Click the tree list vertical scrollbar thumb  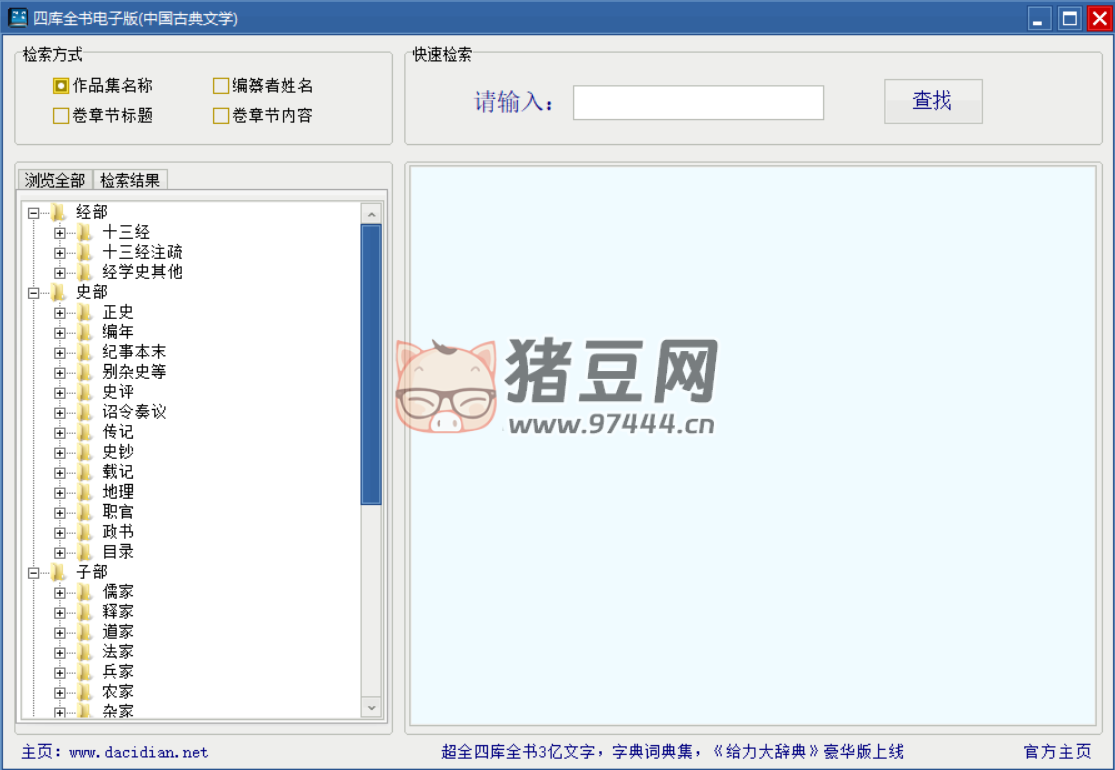(x=371, y=364)
